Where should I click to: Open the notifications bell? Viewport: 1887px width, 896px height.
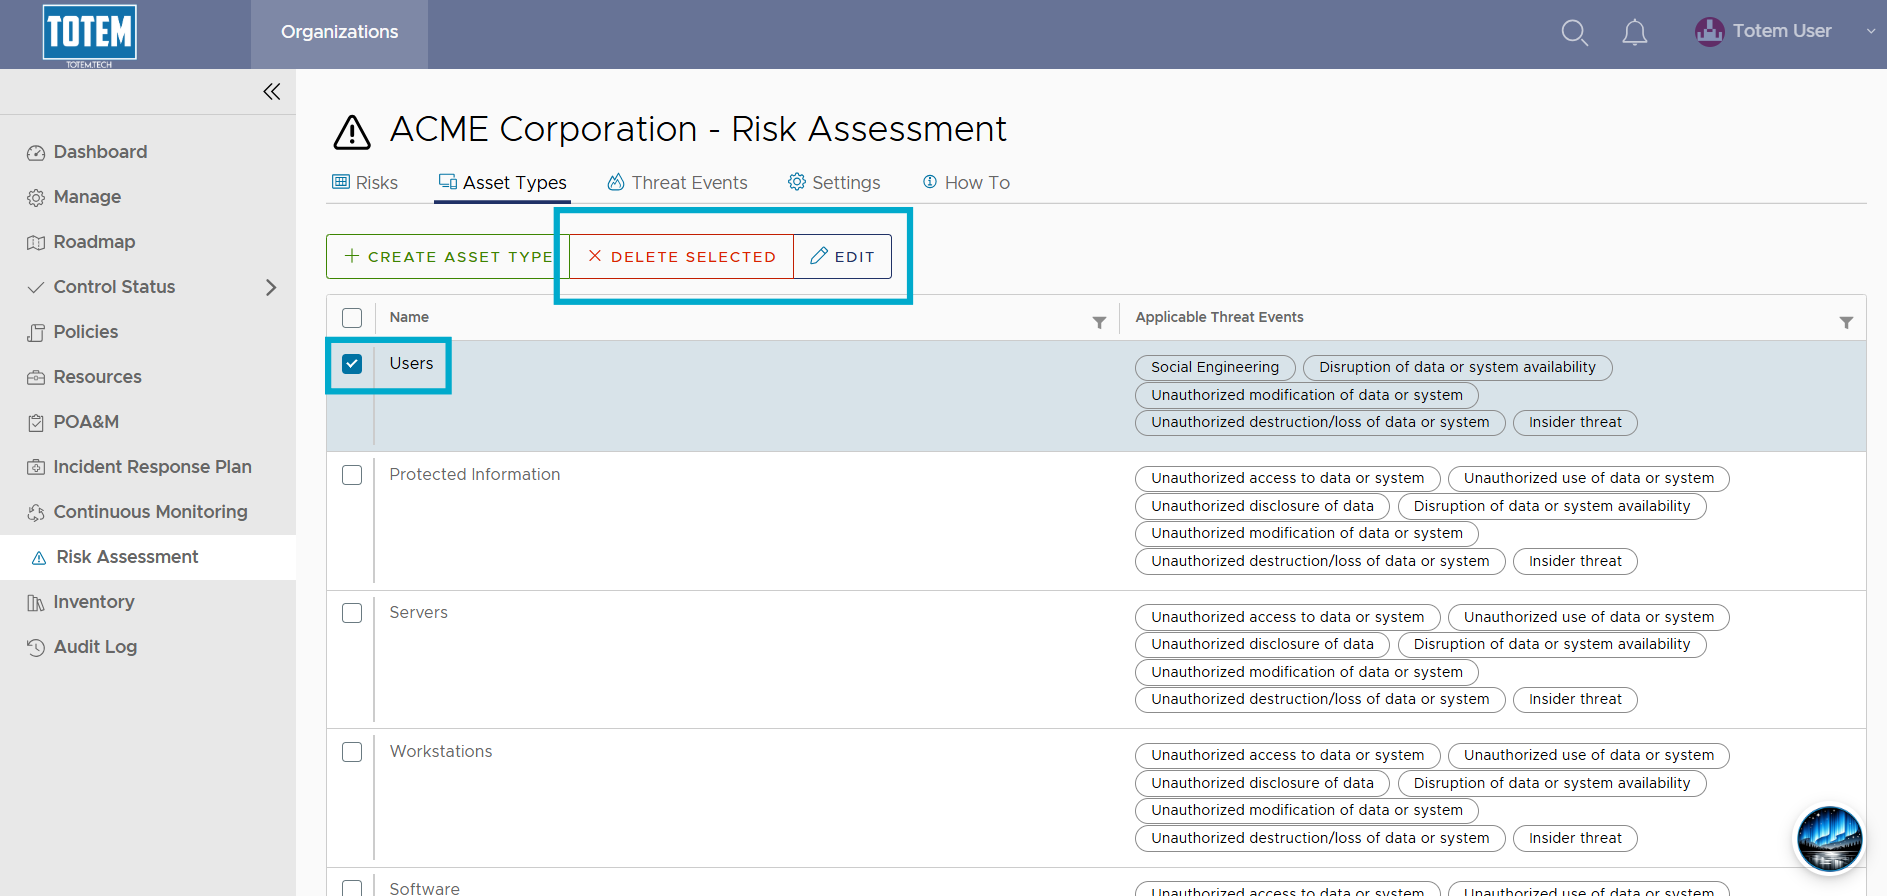1635,33
